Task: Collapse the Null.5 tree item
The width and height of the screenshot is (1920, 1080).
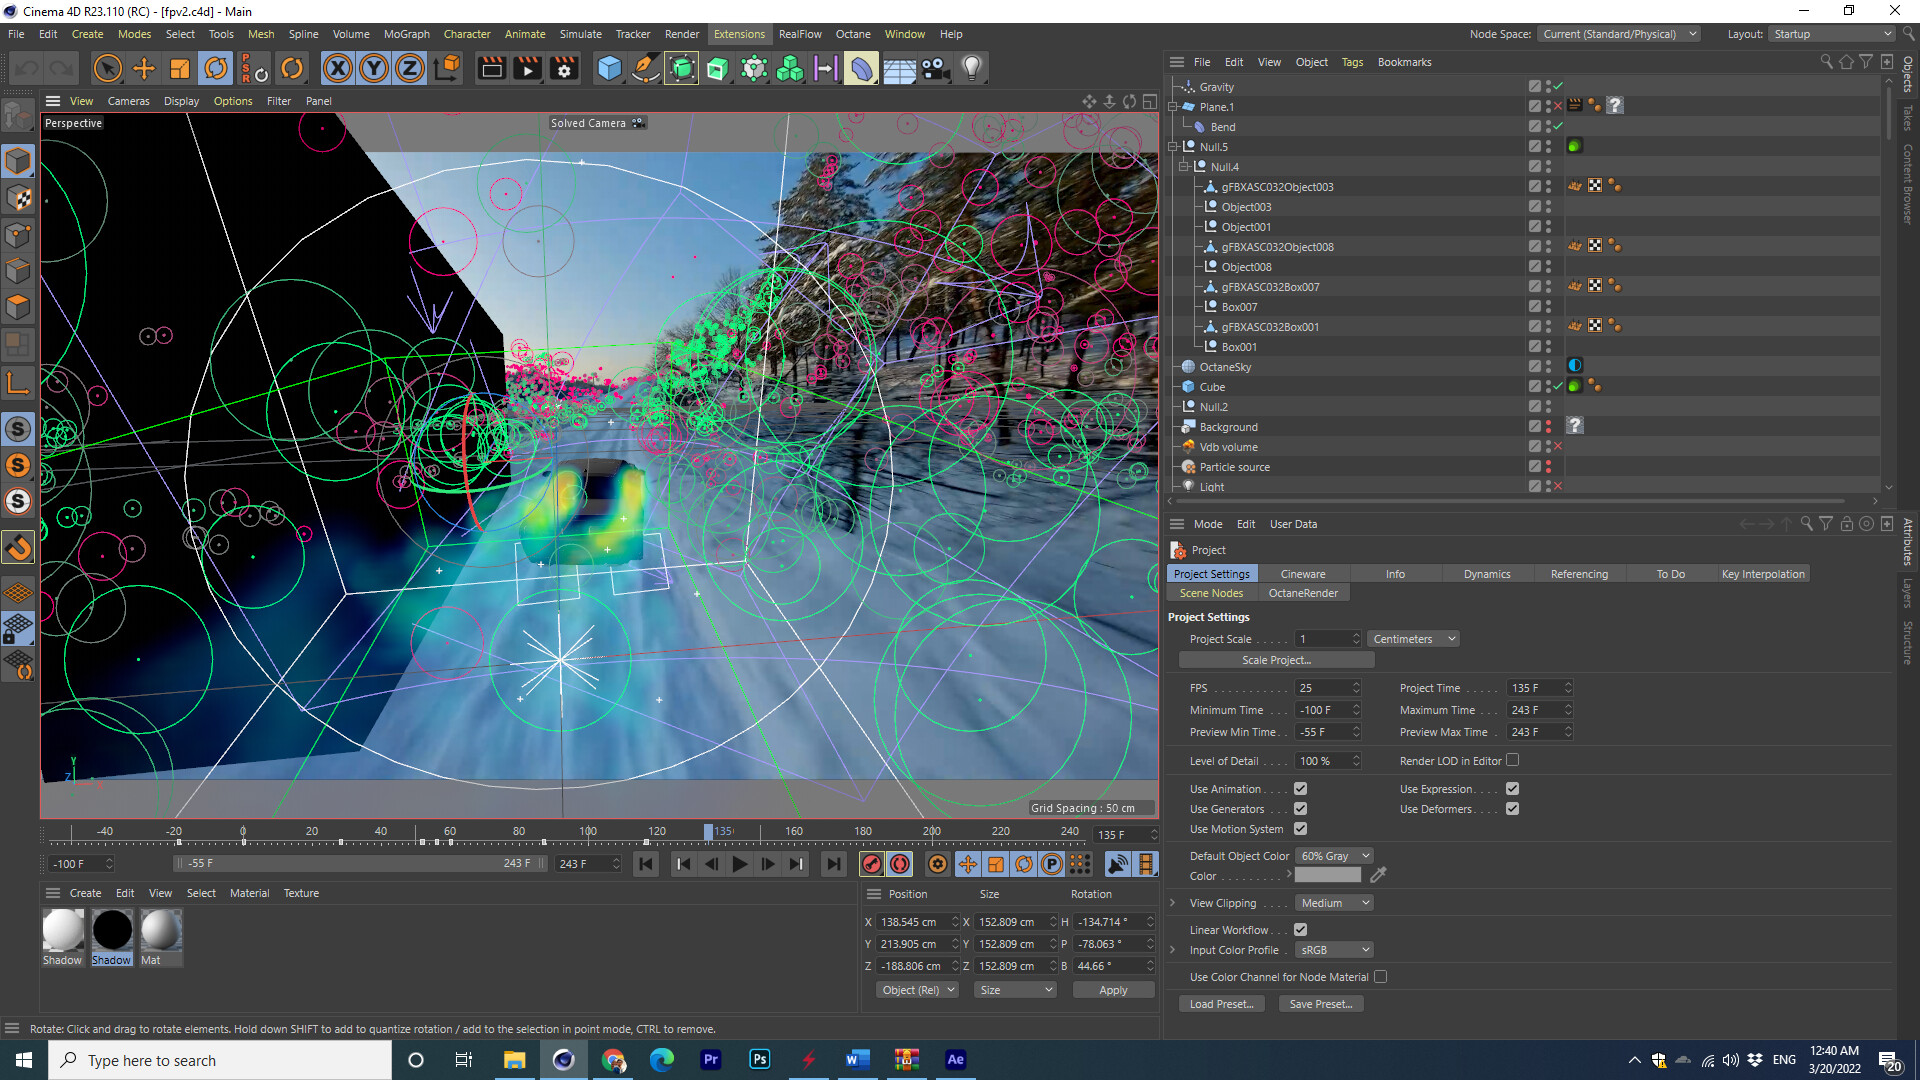Action: point(1174,147)
